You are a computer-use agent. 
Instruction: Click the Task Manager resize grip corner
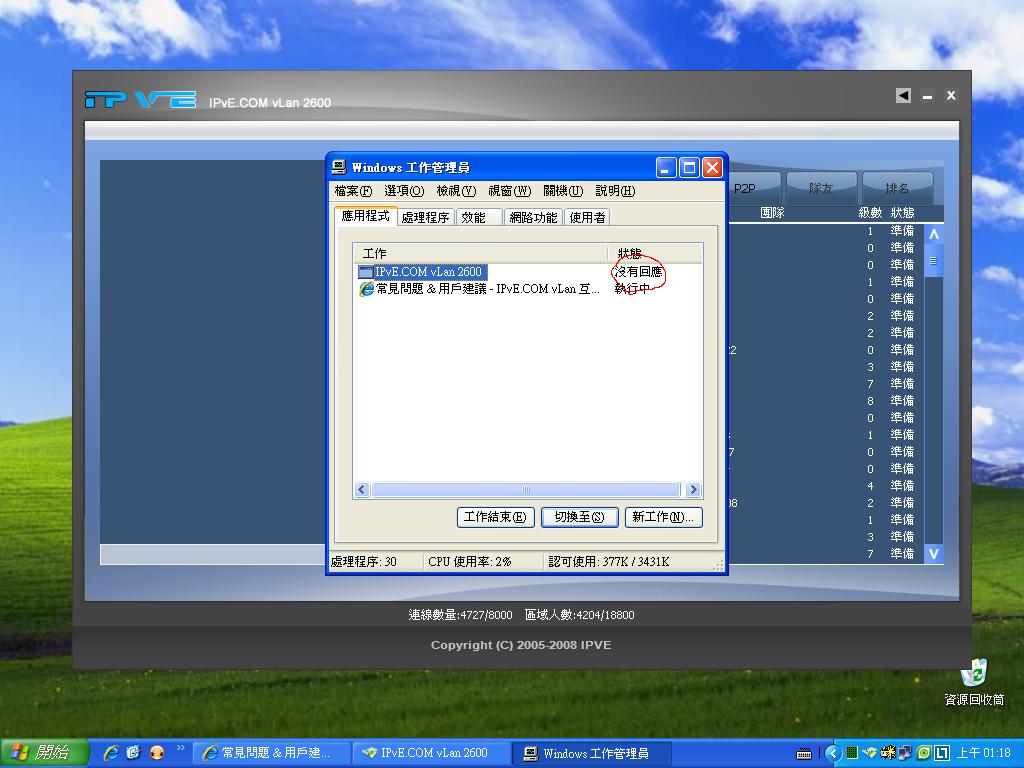click(718, 566)
